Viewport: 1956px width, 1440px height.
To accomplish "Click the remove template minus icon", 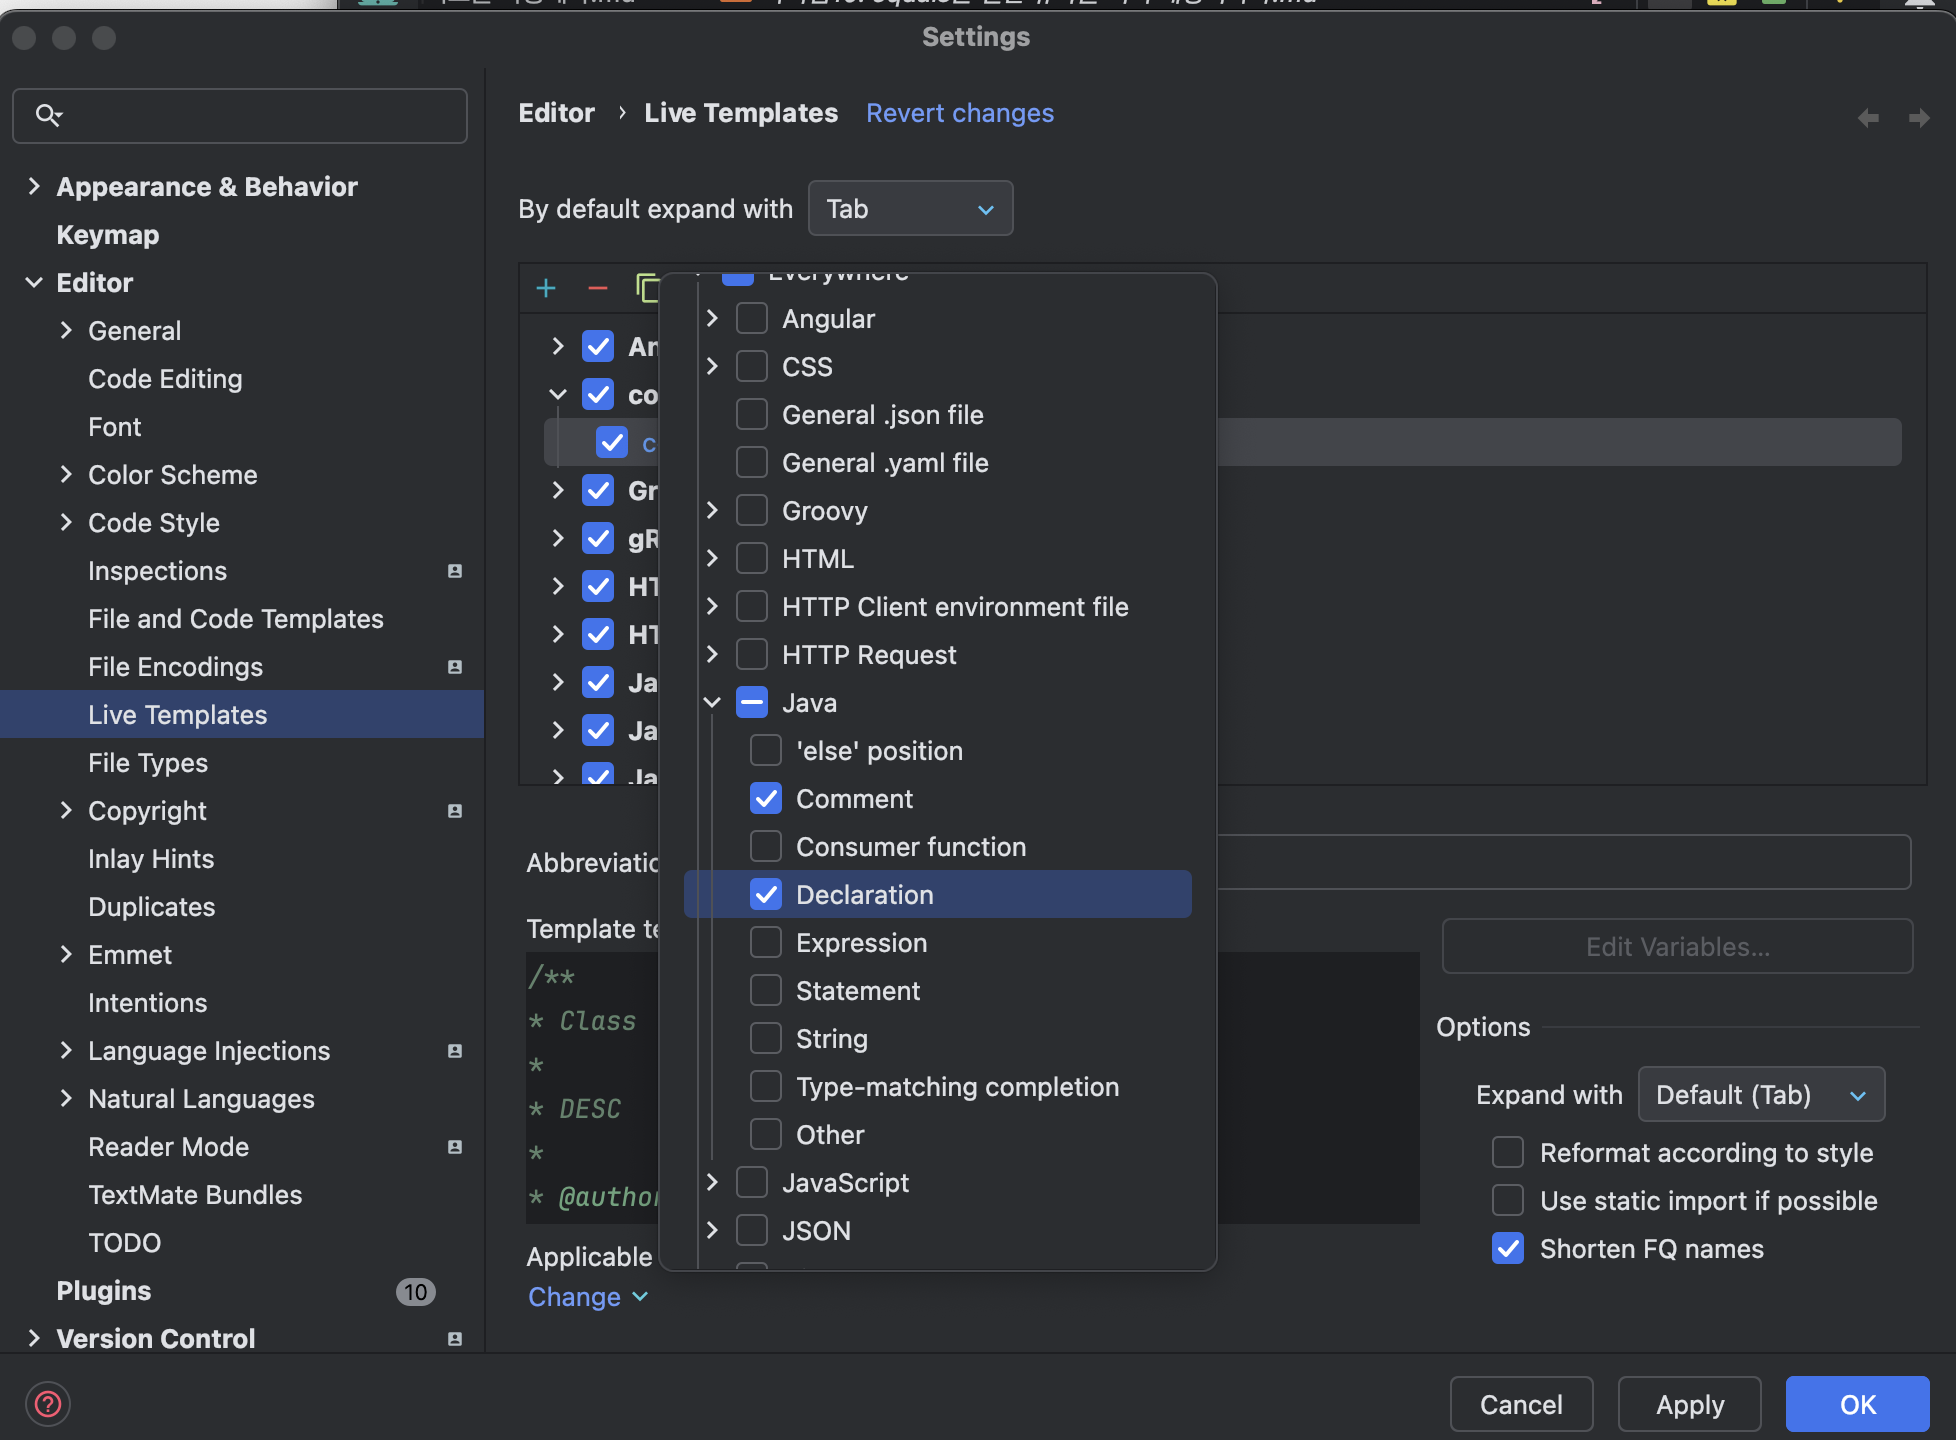I will [x=598, y=289].
